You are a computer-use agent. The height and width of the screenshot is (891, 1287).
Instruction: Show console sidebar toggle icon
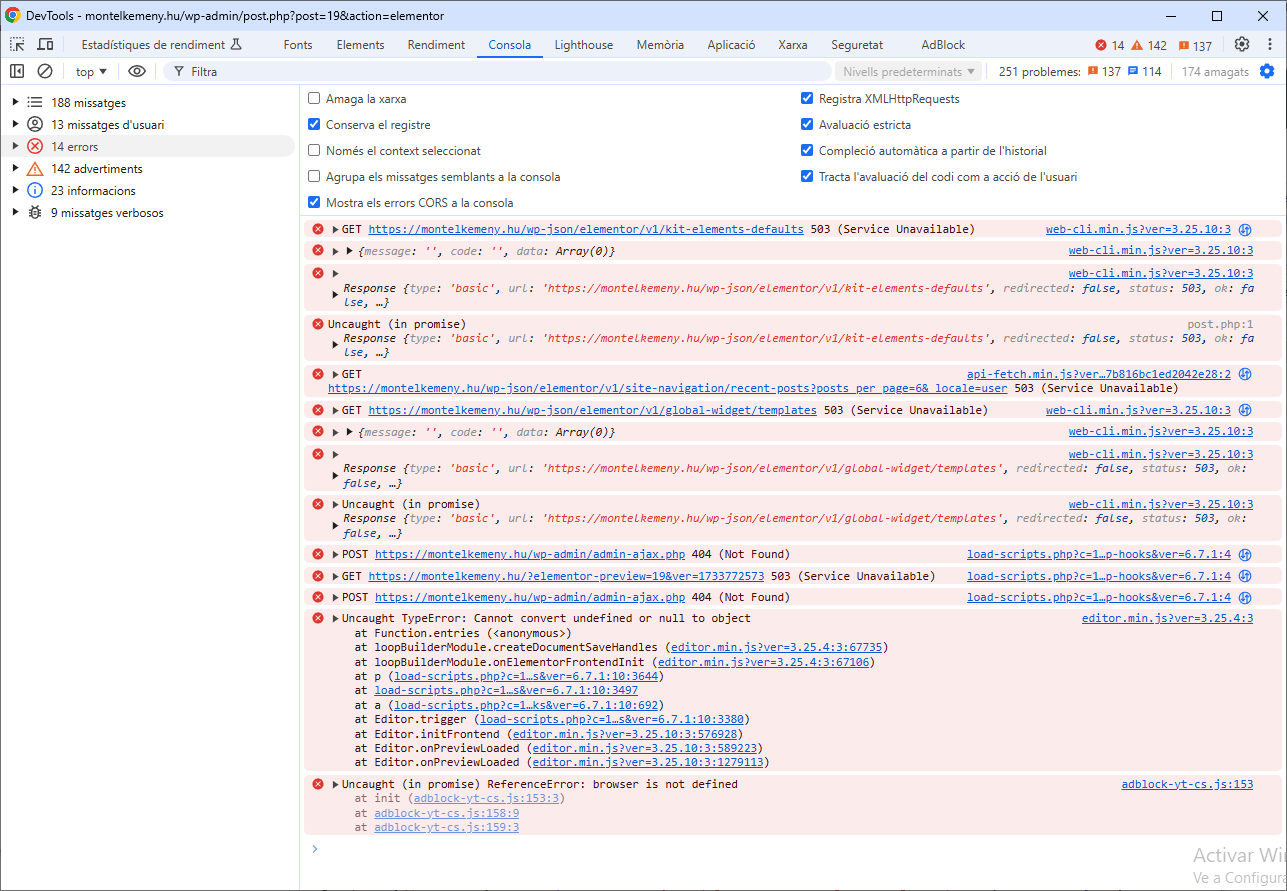click(x=17, y=71)
